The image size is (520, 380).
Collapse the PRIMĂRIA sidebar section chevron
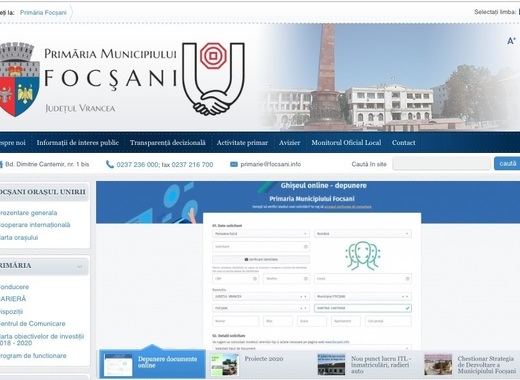pyautogui.click(x=80, y=266)
